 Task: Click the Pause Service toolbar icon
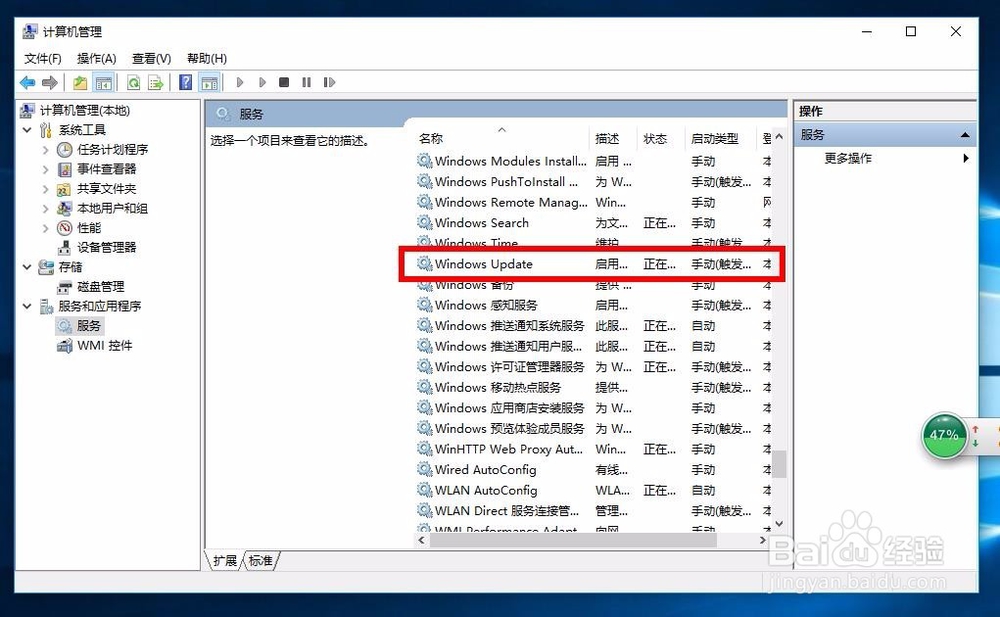(307, 82)
